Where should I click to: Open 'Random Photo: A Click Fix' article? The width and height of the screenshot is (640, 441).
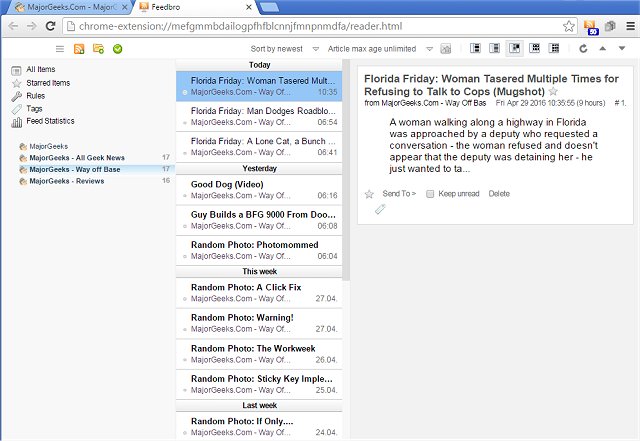(259, 293)
